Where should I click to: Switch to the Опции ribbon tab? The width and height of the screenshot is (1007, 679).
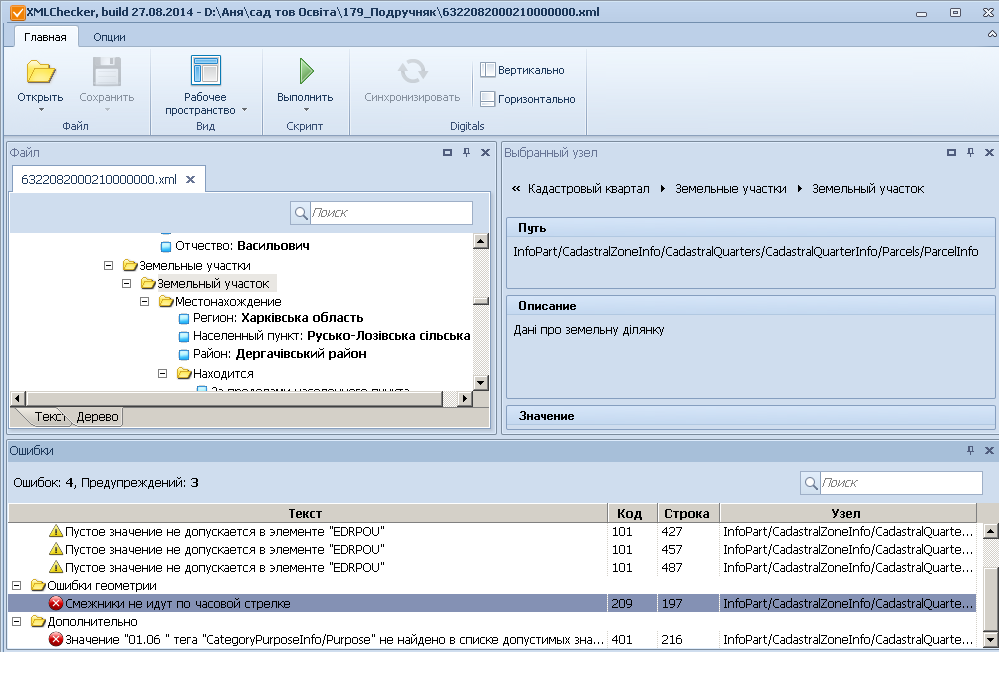click(x=109, y=37)
